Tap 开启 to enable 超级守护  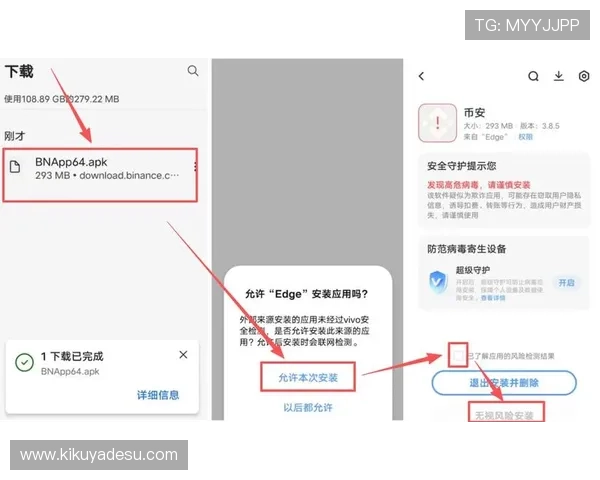coord(566,283)
